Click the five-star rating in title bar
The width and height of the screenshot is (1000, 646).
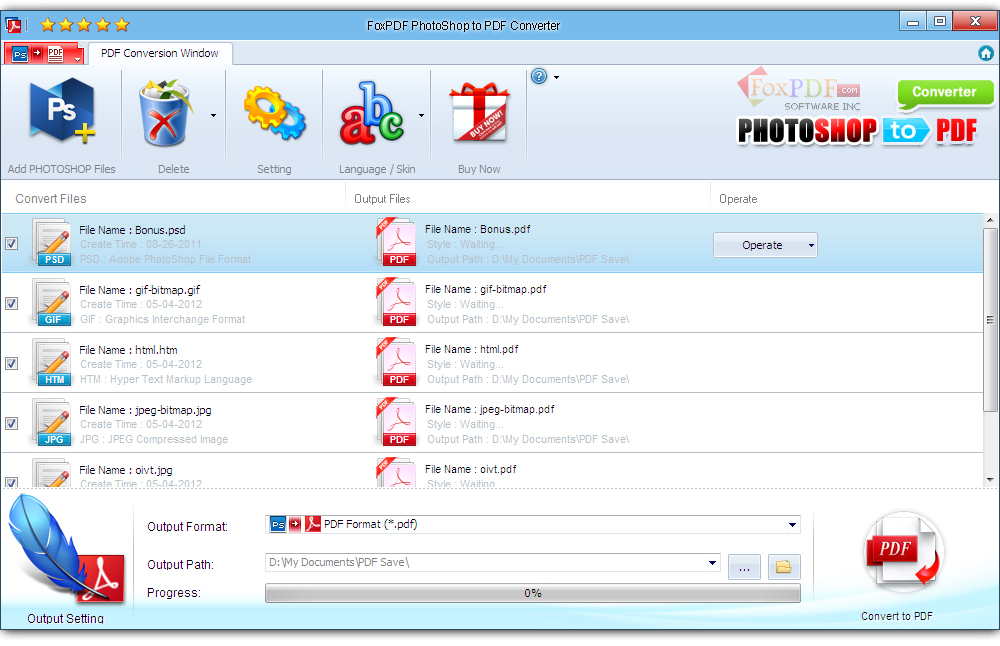[x=85, y=25]
